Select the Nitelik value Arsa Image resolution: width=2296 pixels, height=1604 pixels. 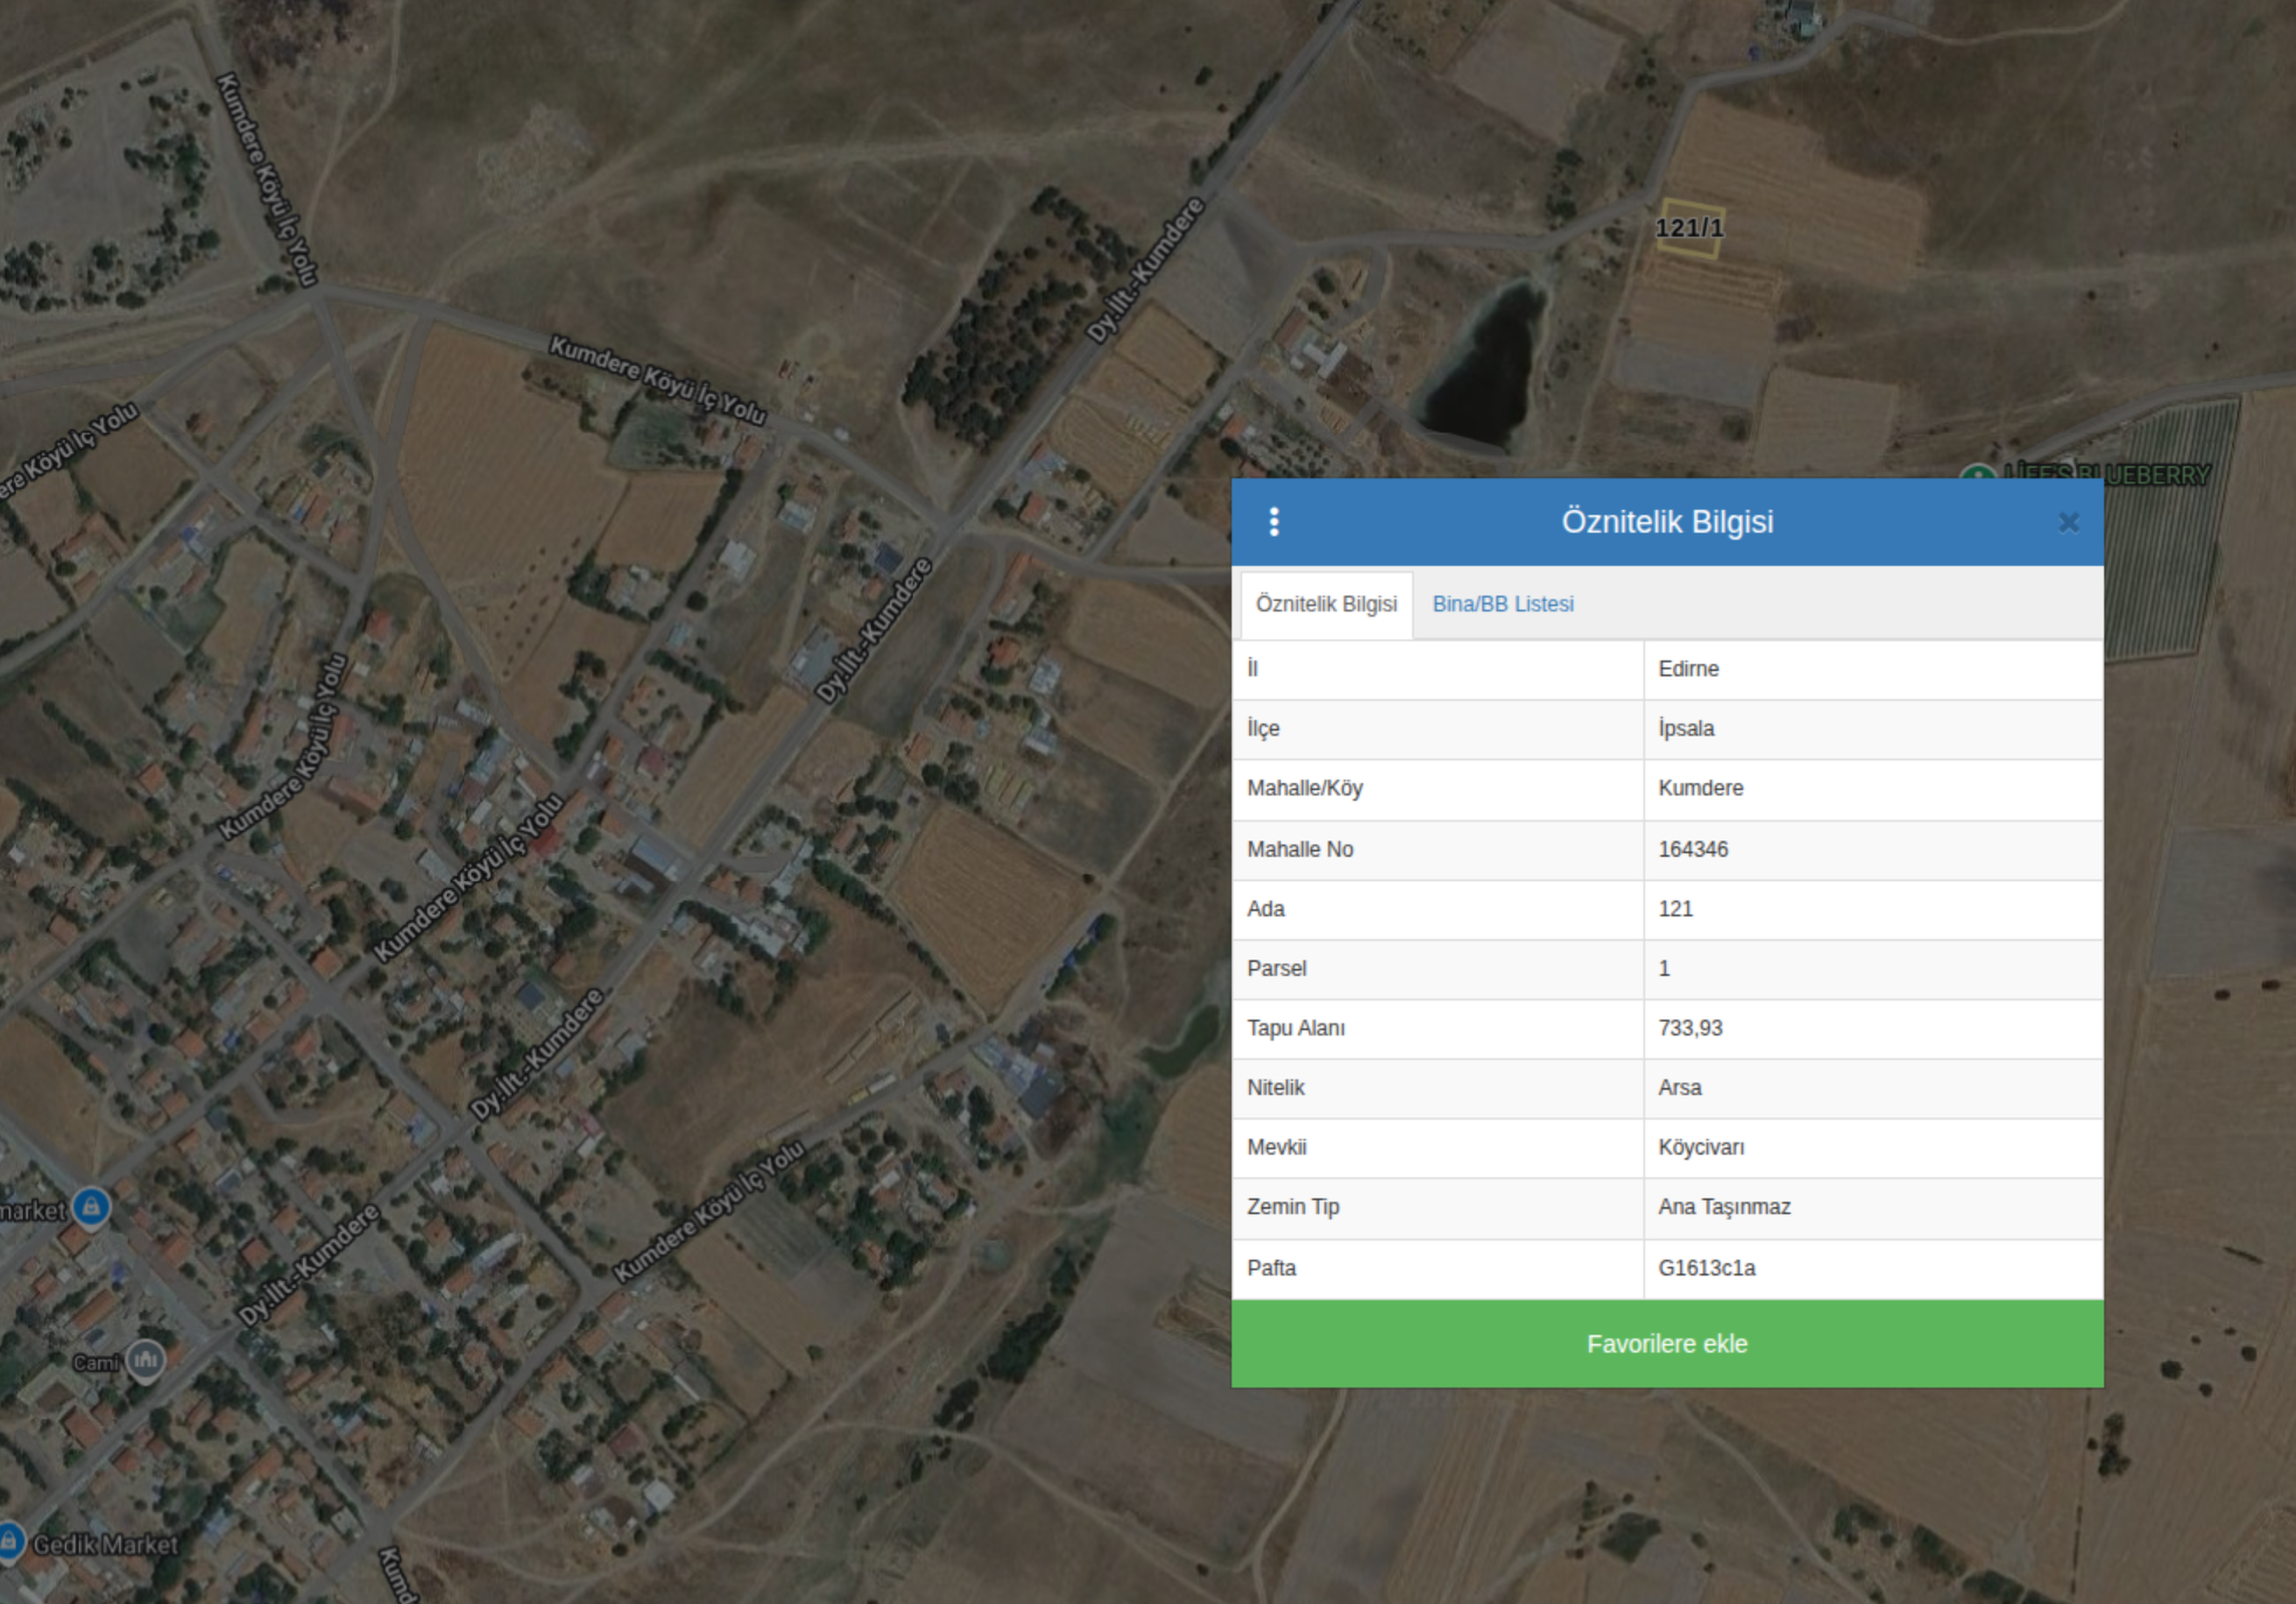1873,1088
